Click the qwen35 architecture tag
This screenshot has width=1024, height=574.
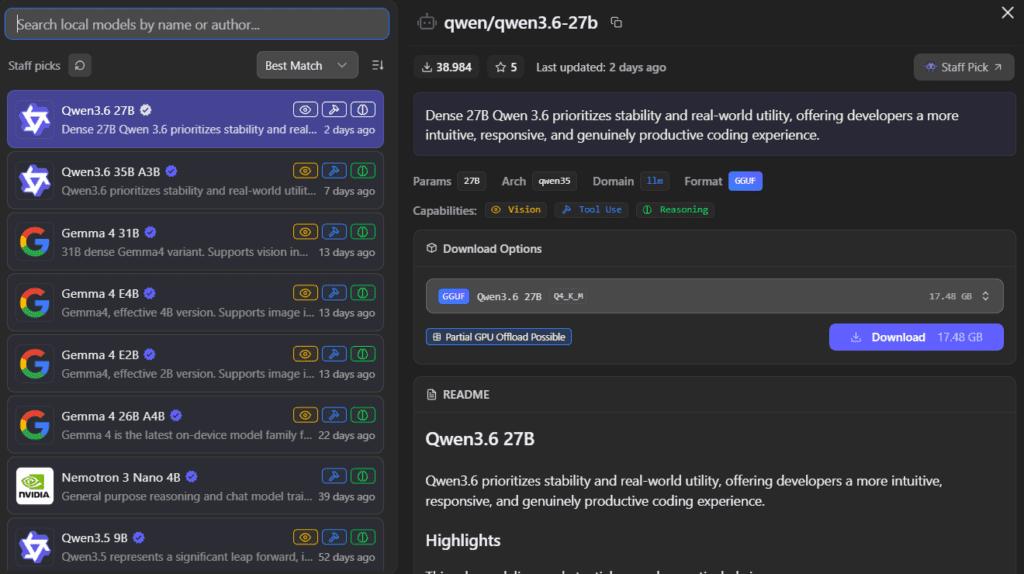pos(554,181)
